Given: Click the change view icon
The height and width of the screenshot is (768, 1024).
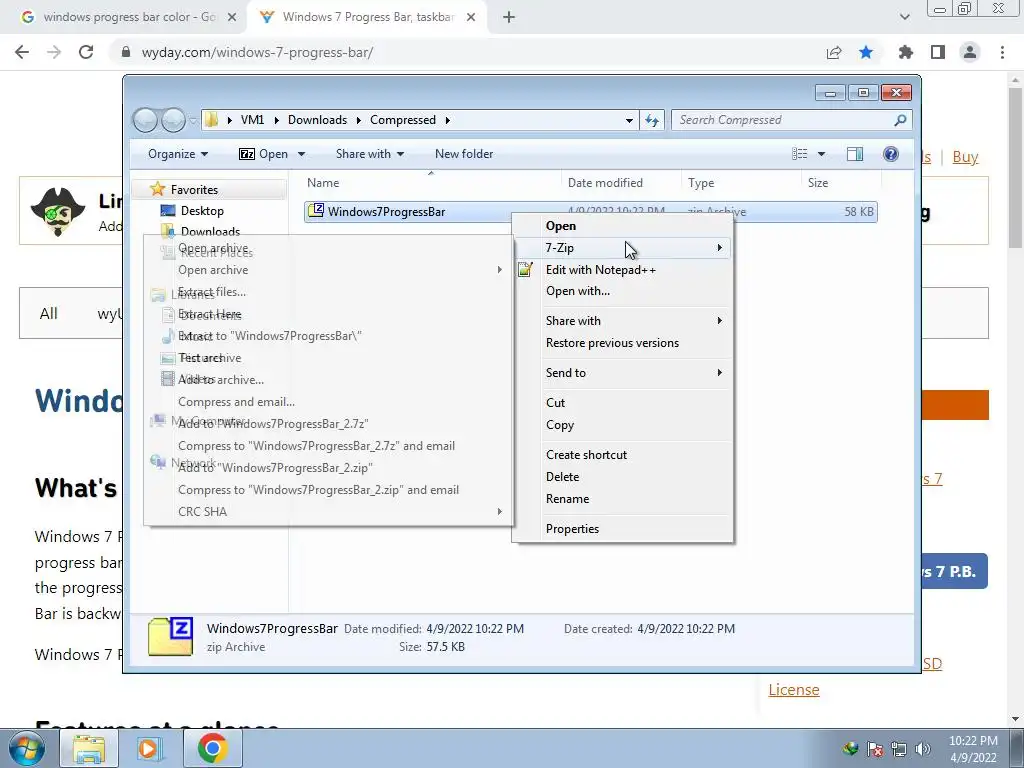Looking at the screenshot, I should coord(799,154).
